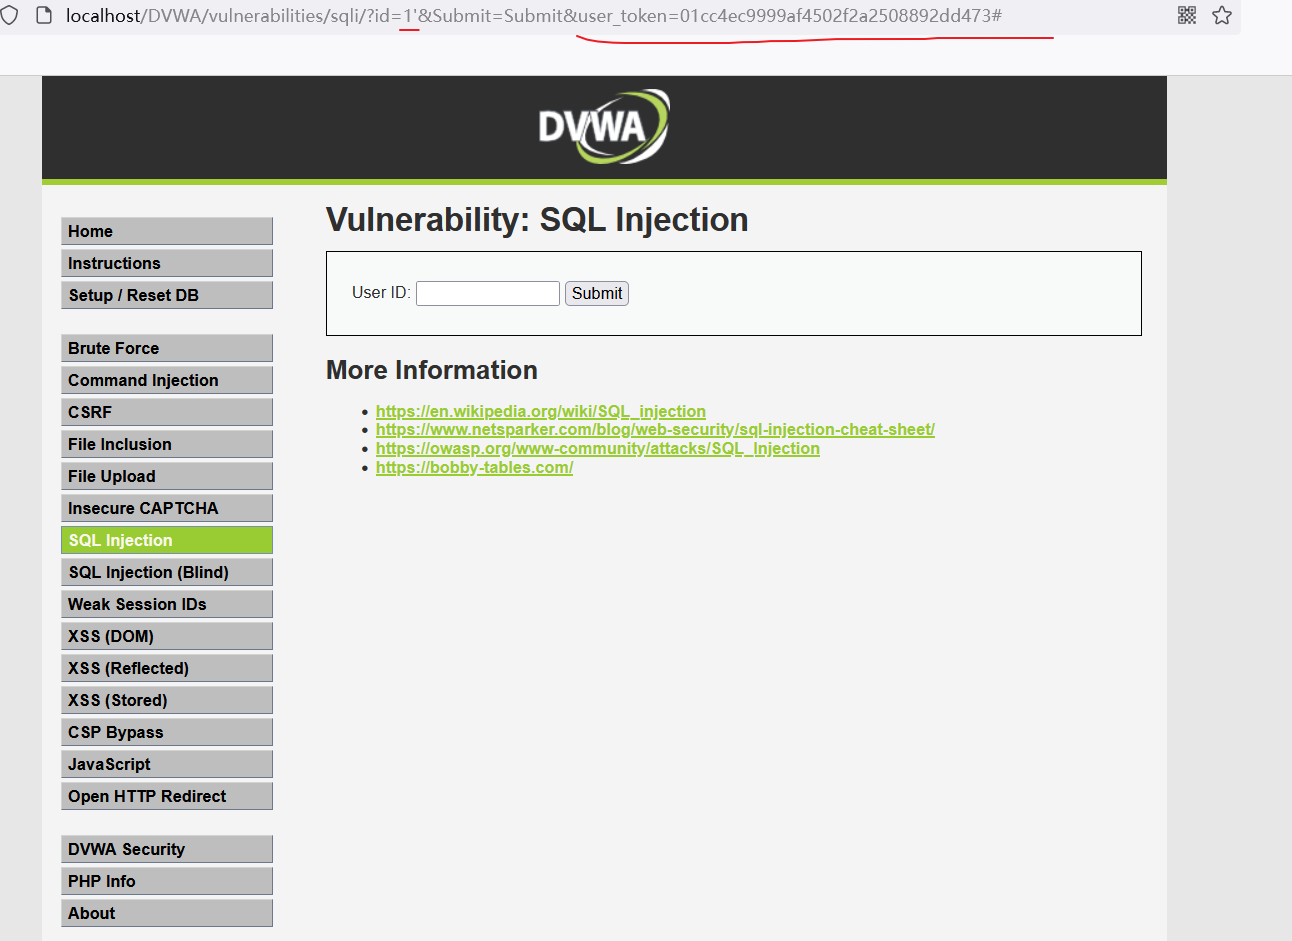Follow the bobby-tables.com link
This screenshot has height=941, width=1292.
[474, 467]
